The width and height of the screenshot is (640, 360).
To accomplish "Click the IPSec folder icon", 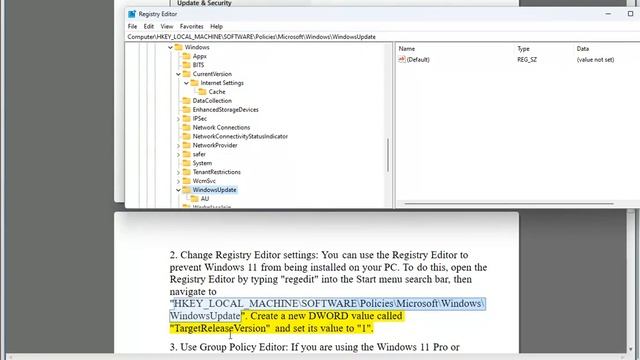I will [x=187, y=118].
